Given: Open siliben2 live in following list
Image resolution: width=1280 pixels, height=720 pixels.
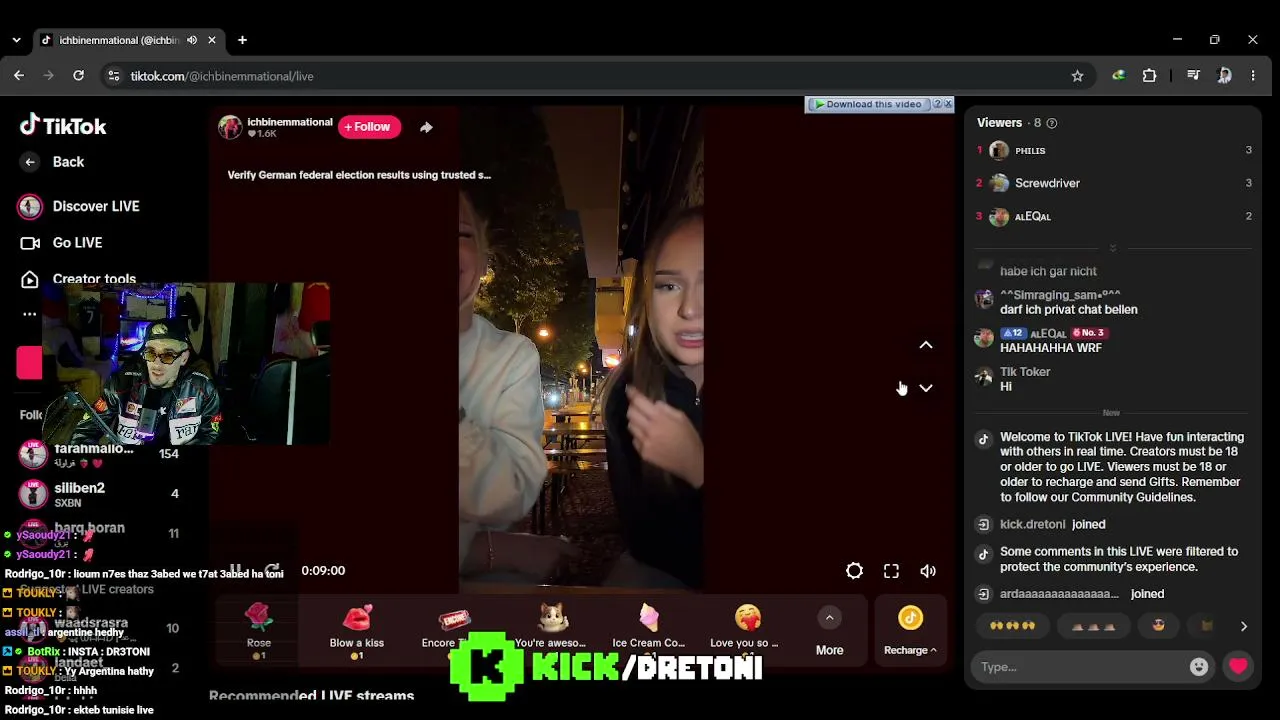Looking at the screenshot, I should tap(100, 494).
